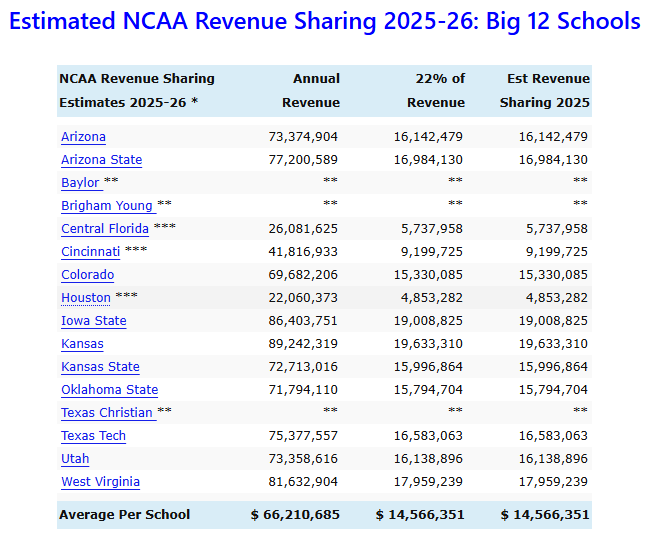Open the Cincinnati school link
The height and width of the screenshot is (539, 650).
[91, 252]
